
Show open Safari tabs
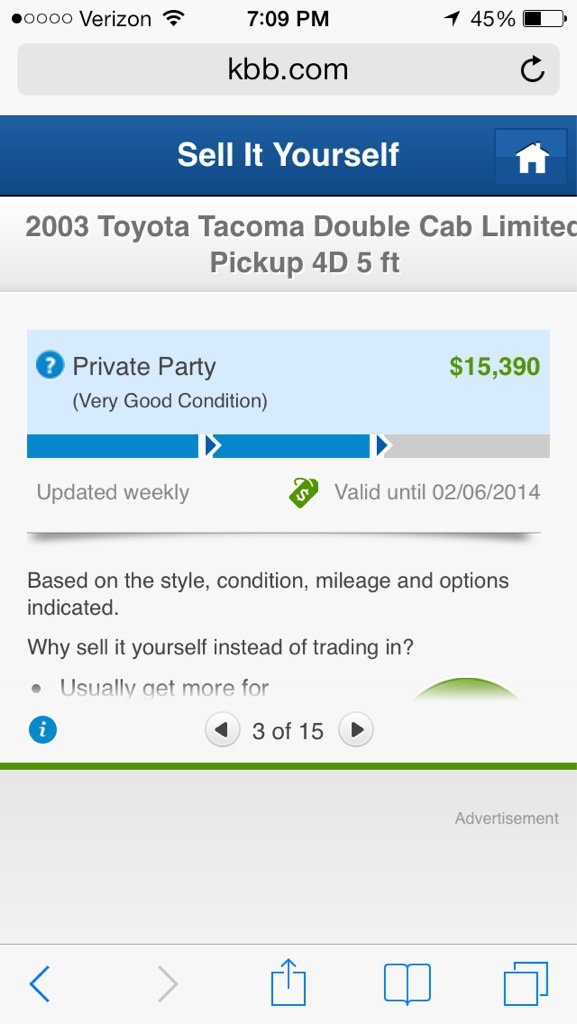point(526,984)
